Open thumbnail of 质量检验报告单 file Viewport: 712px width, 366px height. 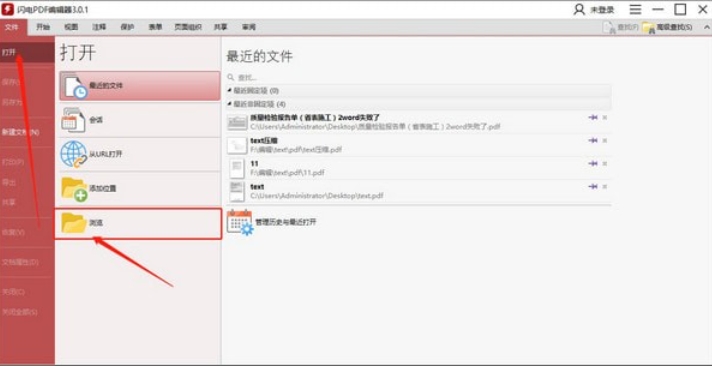[x=237, y=122]
